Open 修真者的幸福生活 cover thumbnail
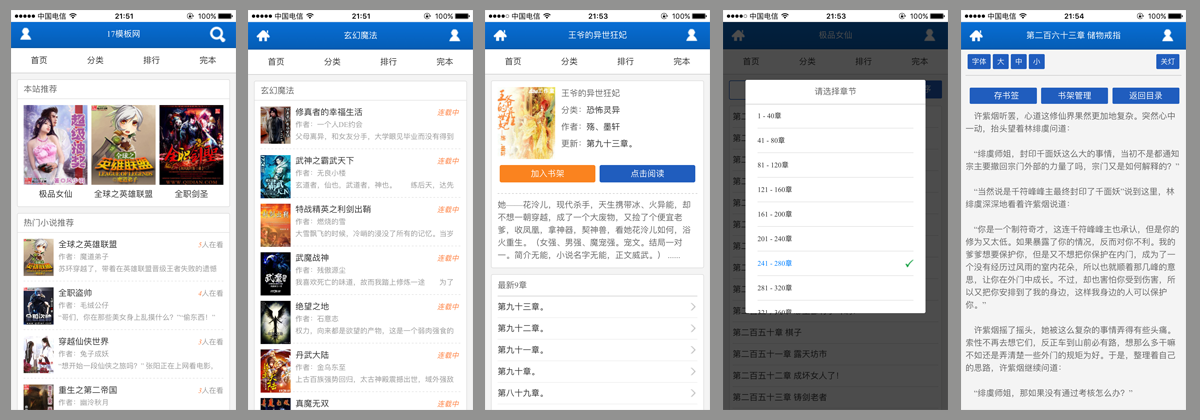Image resolution: width=1200 pixels, height=420 pixels. (x=275, y=125)
